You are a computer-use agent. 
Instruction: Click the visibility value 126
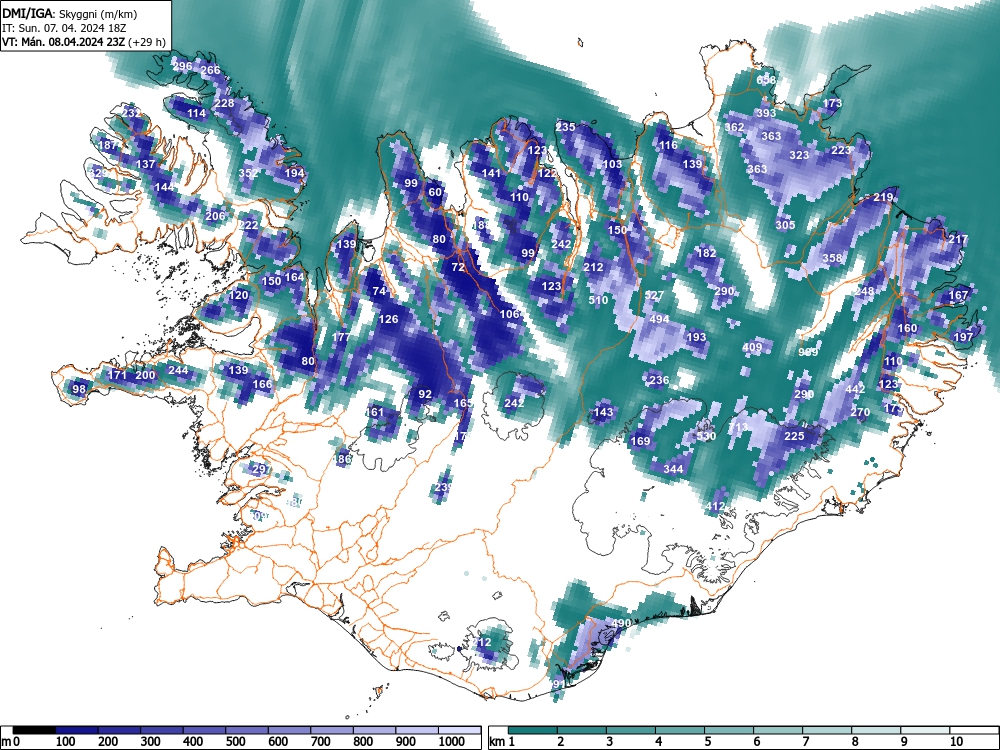point(388,320)
